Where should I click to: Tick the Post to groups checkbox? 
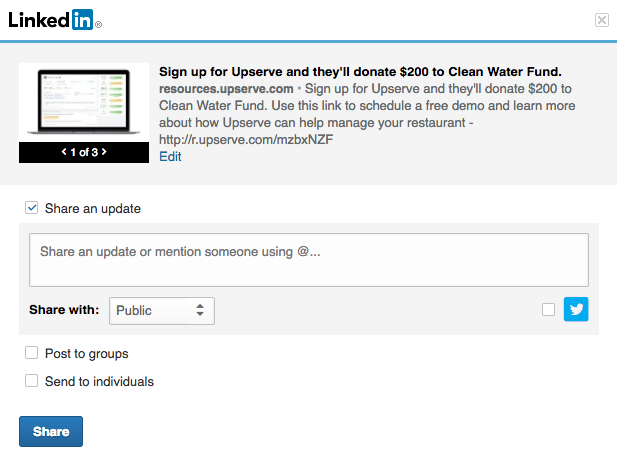click(32, 353)
